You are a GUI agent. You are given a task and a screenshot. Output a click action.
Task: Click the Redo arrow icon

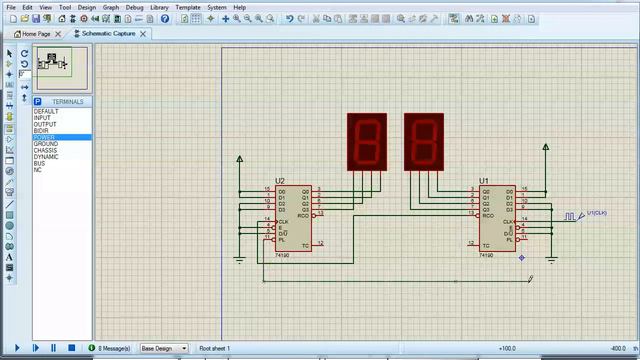coord(301,19)
